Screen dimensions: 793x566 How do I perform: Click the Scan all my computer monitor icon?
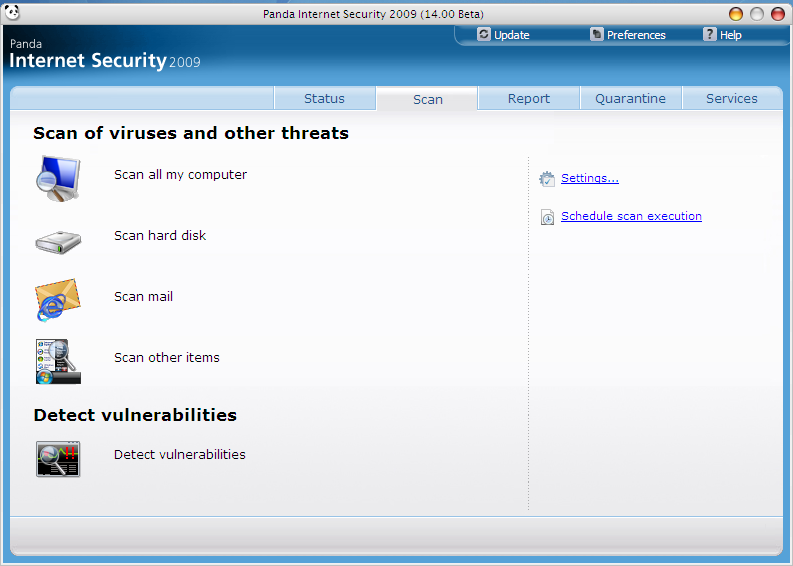click(58, 179)
